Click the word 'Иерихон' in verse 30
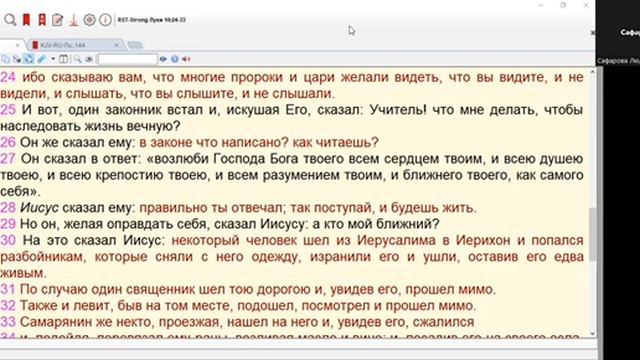This screenshot has width=640, height=360. point(483,240)
